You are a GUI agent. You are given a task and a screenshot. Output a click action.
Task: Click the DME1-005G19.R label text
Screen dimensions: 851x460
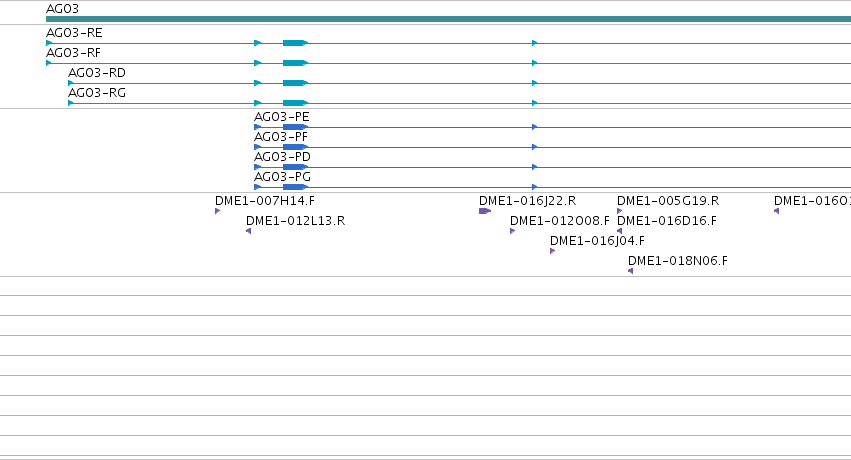pyautogui.click(x=668, y=201)
